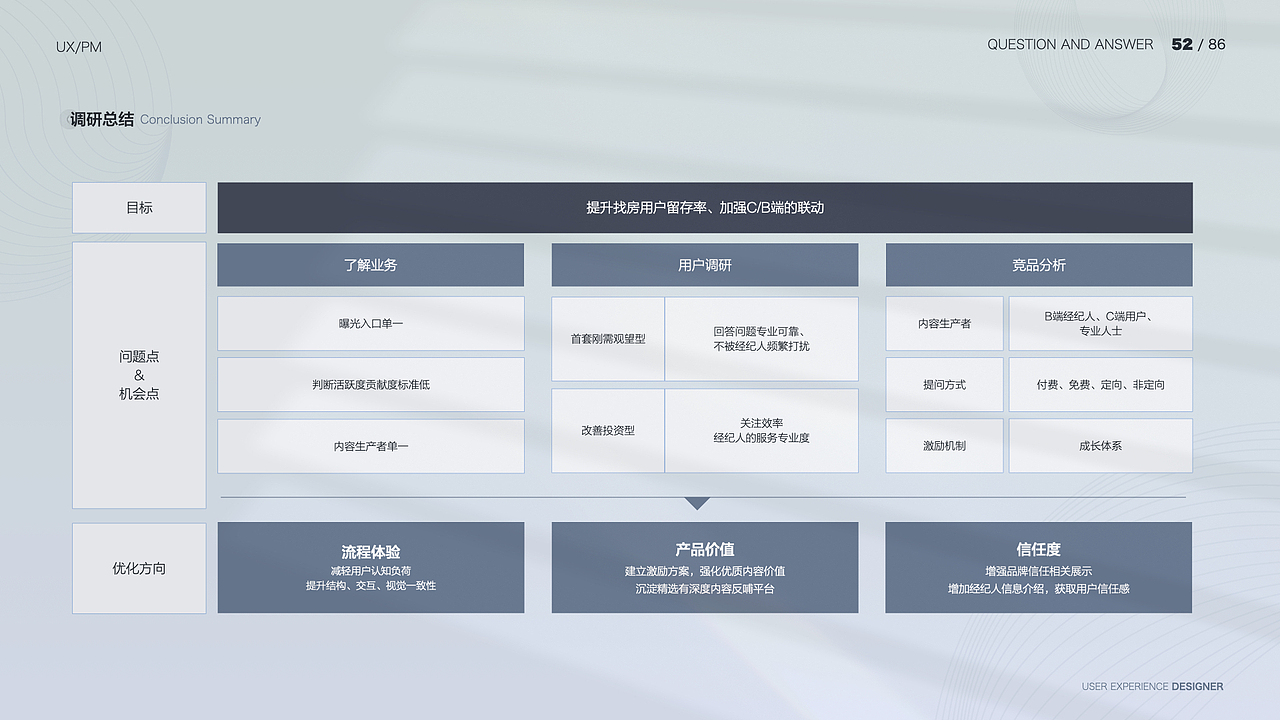Select the 曝光入口单一 box

click(x=371, y=323)
